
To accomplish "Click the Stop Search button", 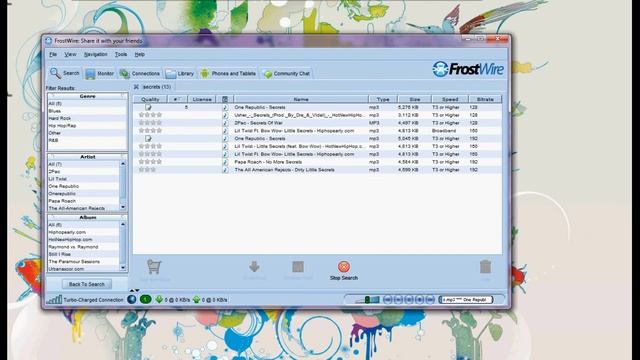I will tap(344, 270).
